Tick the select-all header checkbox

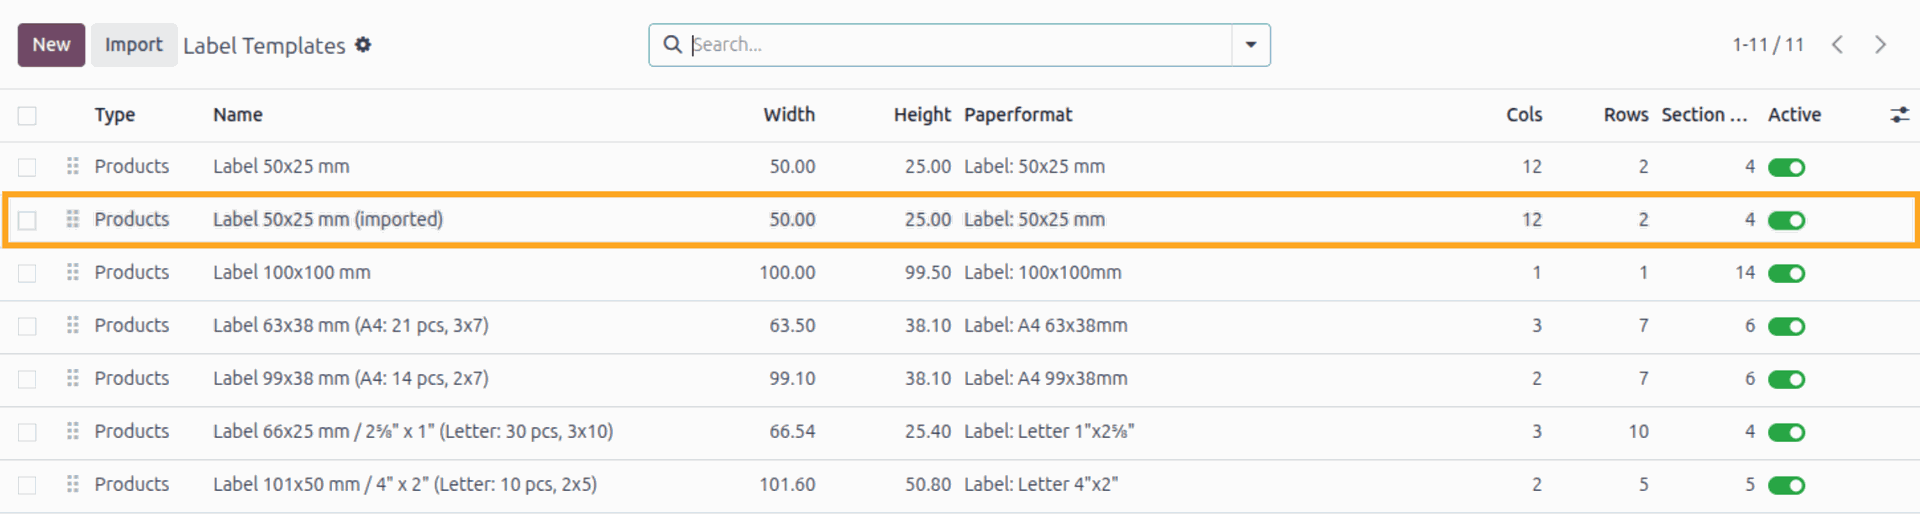(x=27, y=116)
